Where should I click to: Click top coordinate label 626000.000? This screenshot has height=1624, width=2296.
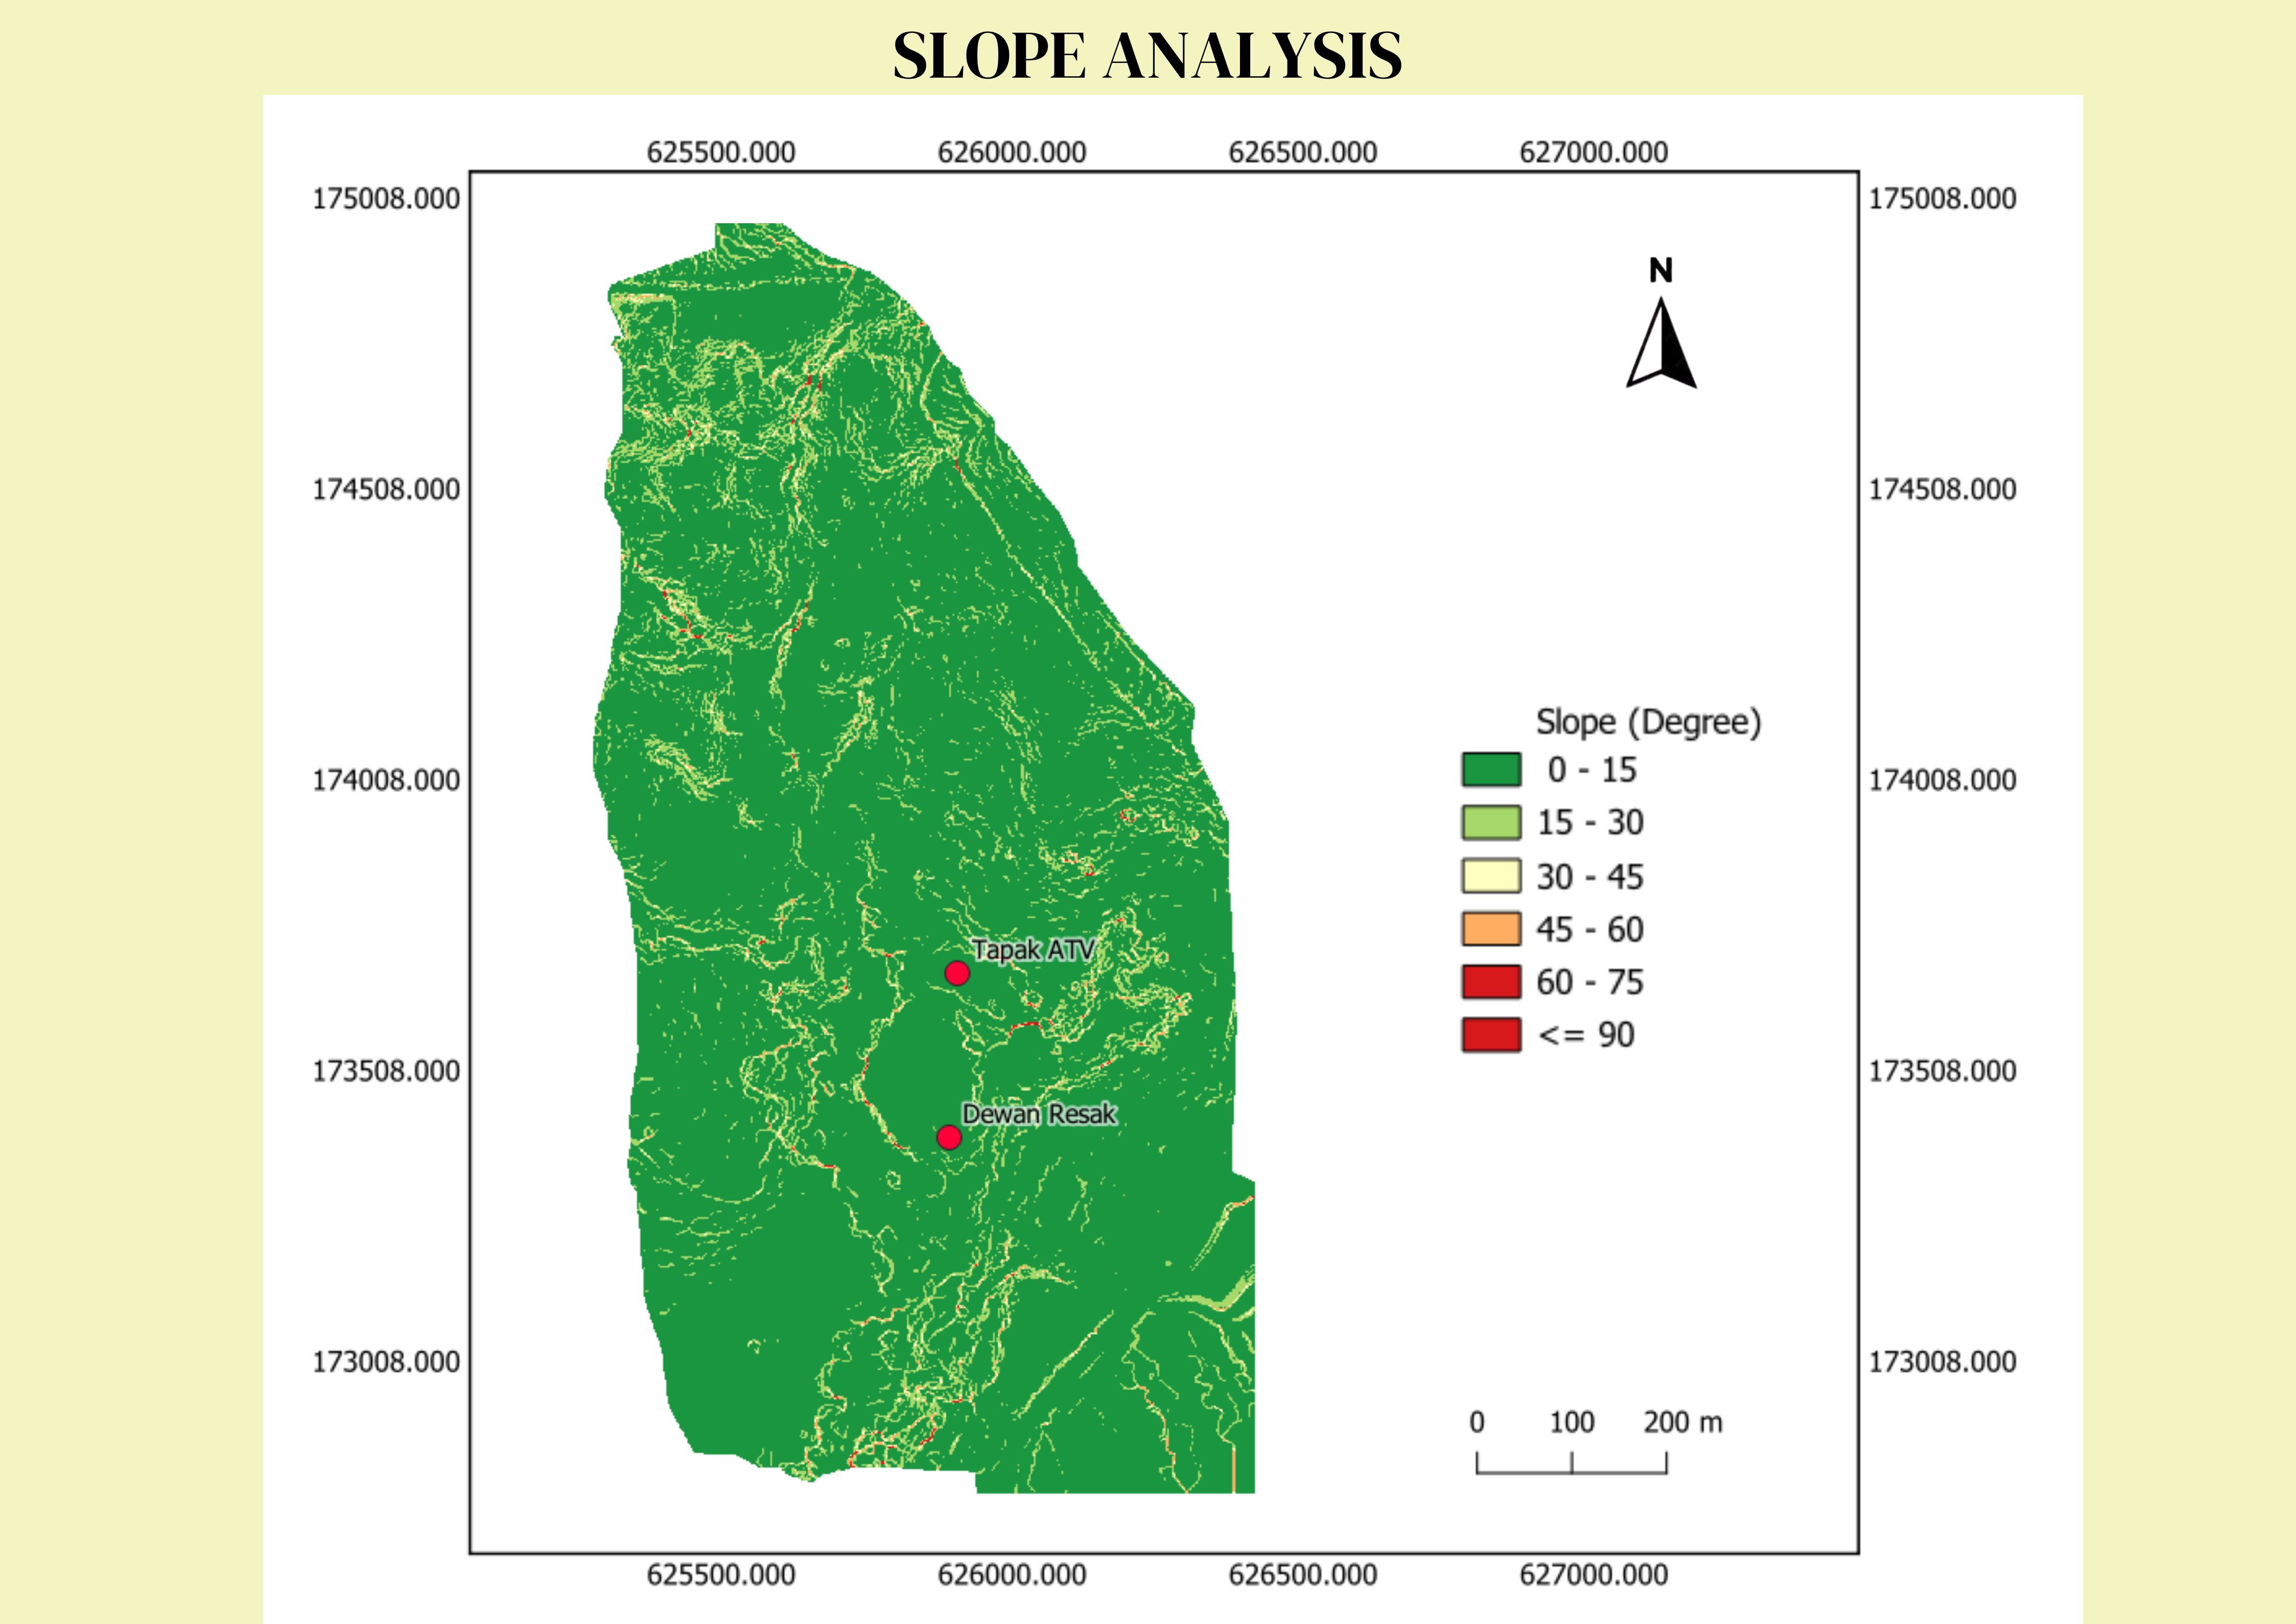1011,152
